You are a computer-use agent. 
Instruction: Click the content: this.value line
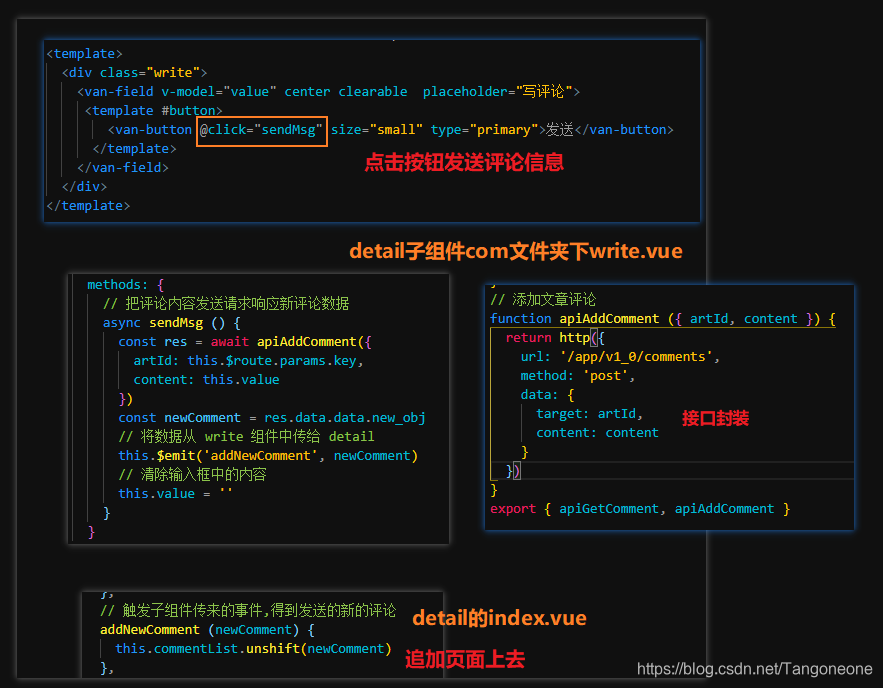[206, 380]
